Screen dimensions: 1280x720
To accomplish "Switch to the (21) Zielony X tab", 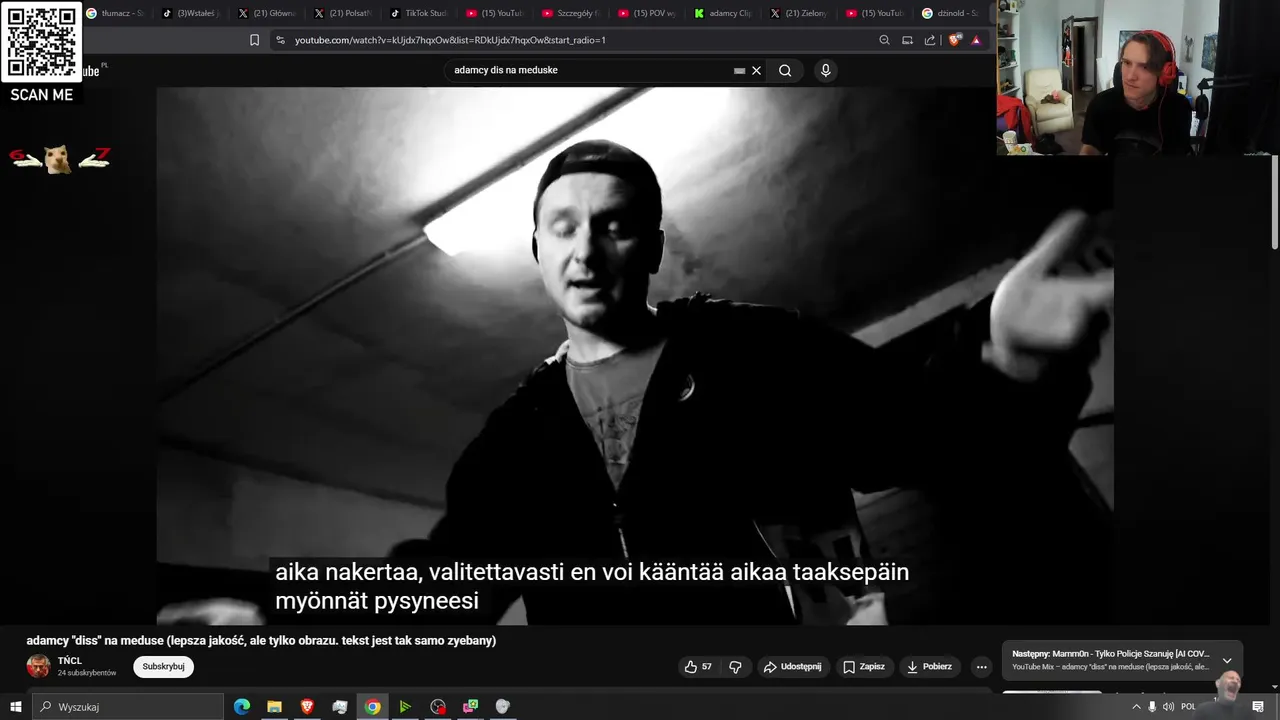I will click(x=799, y=13).
